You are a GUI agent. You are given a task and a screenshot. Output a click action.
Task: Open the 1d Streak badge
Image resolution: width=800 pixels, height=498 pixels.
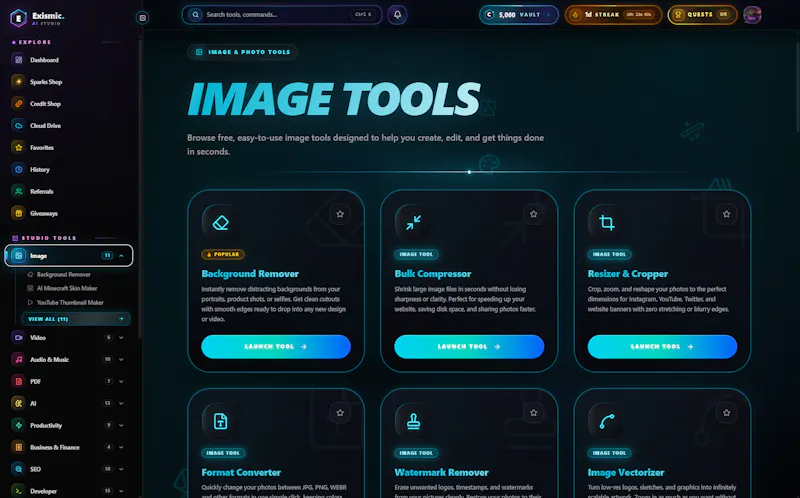coord(613,15)
